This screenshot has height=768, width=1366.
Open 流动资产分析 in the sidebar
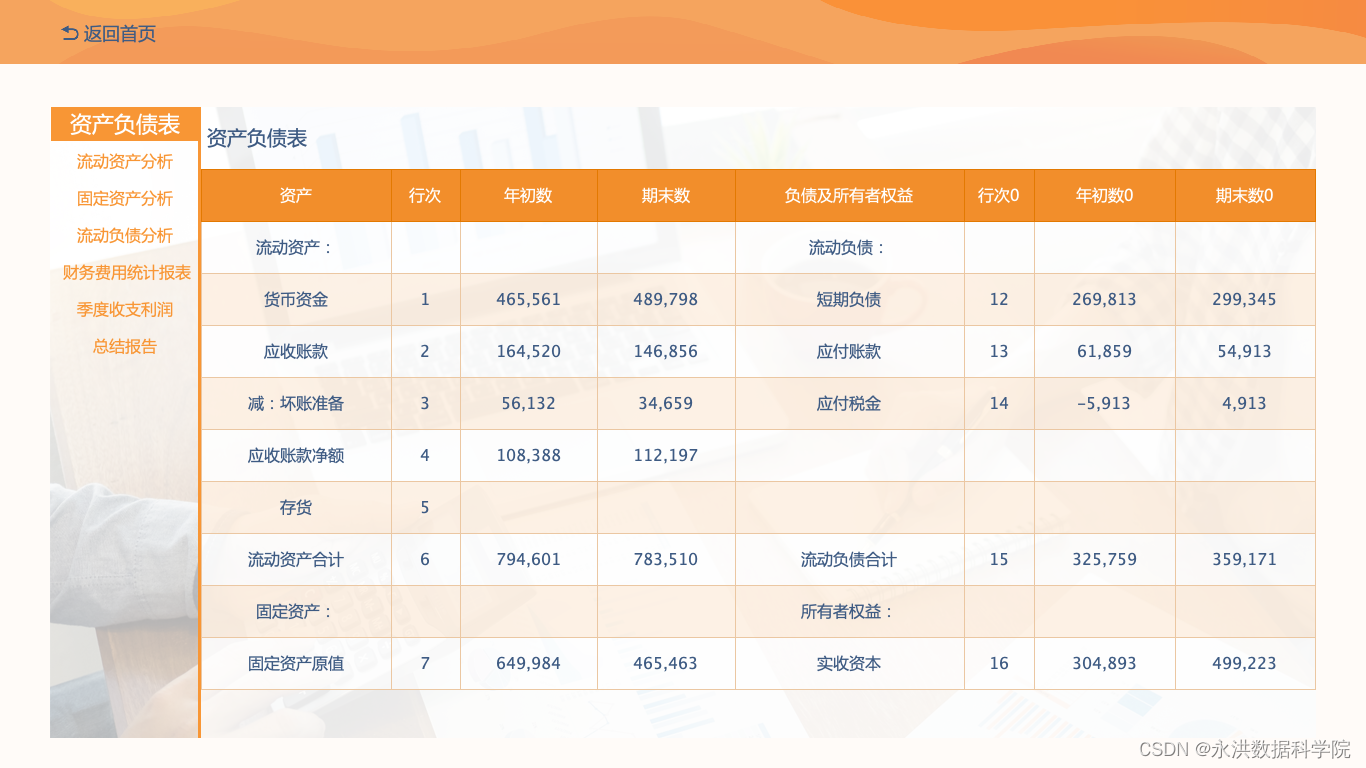125,161
